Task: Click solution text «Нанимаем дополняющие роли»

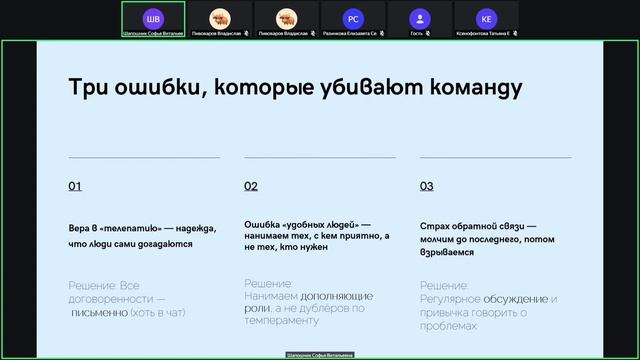Action: pyautogui.click(x=309, y=302)
